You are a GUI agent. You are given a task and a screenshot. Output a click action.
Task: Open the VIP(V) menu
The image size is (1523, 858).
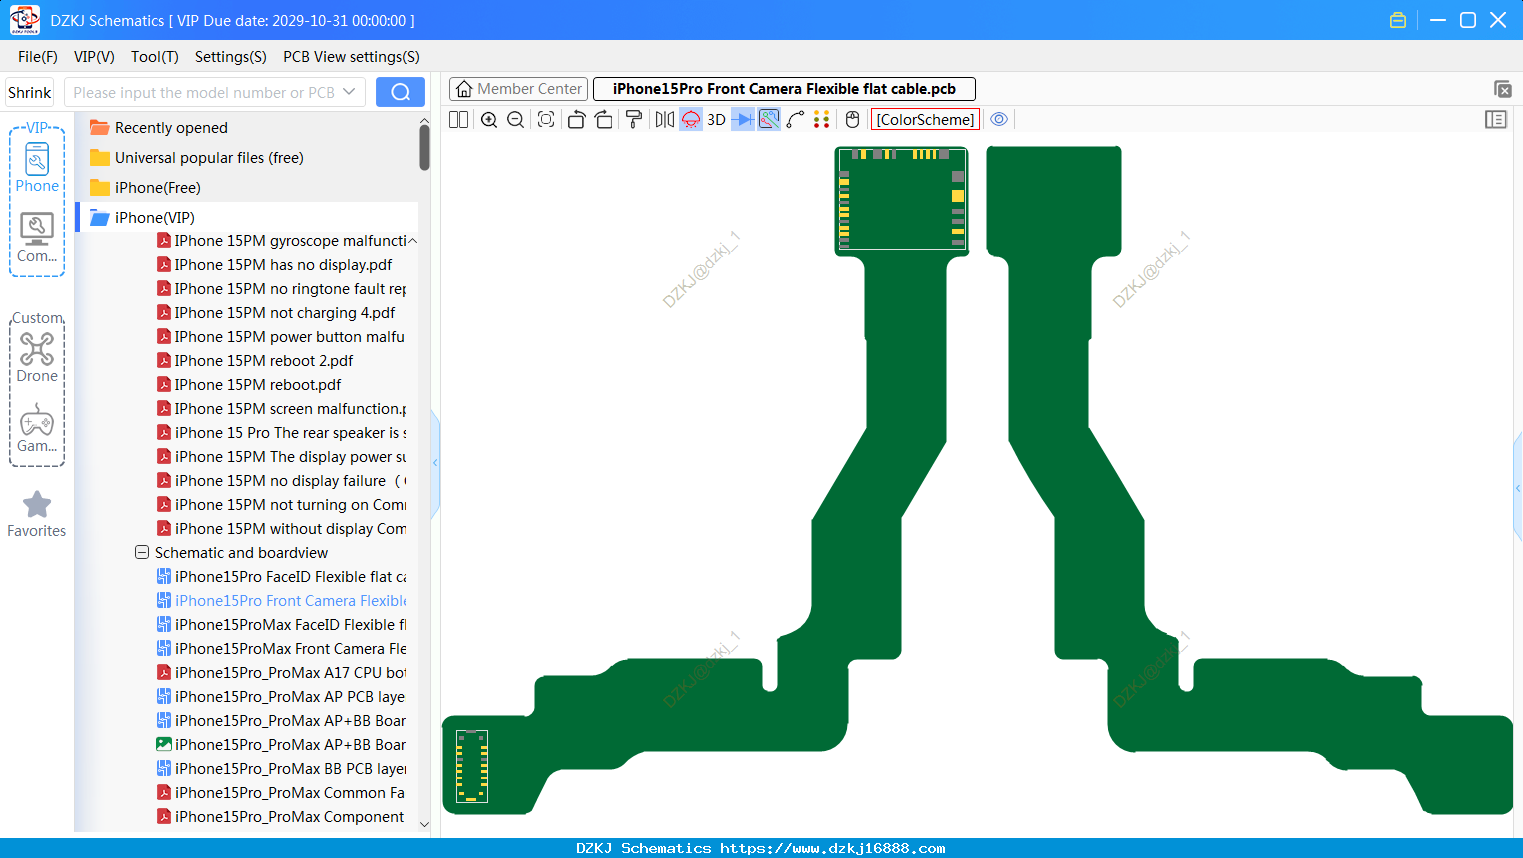(94, 57)
